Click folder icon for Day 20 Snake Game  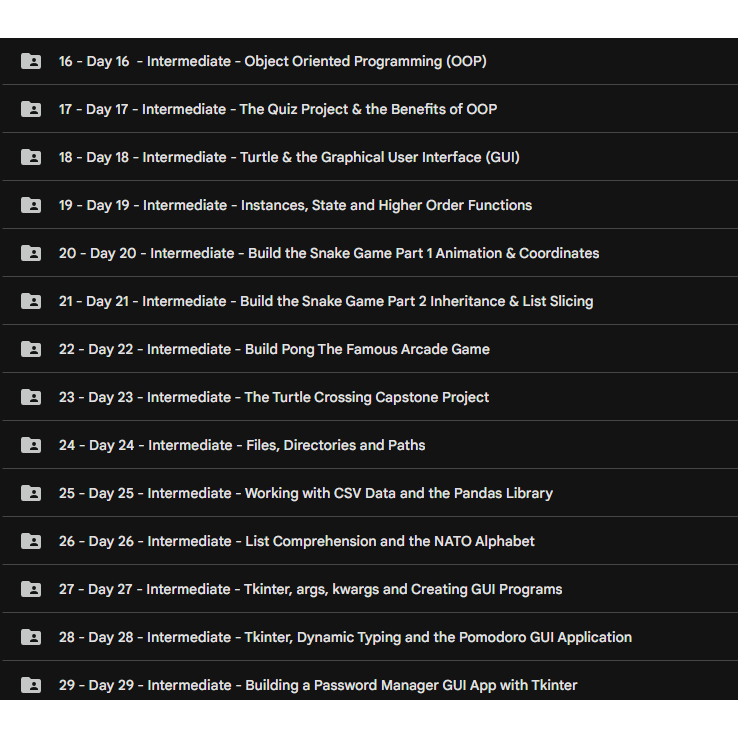tap(31, 253)
